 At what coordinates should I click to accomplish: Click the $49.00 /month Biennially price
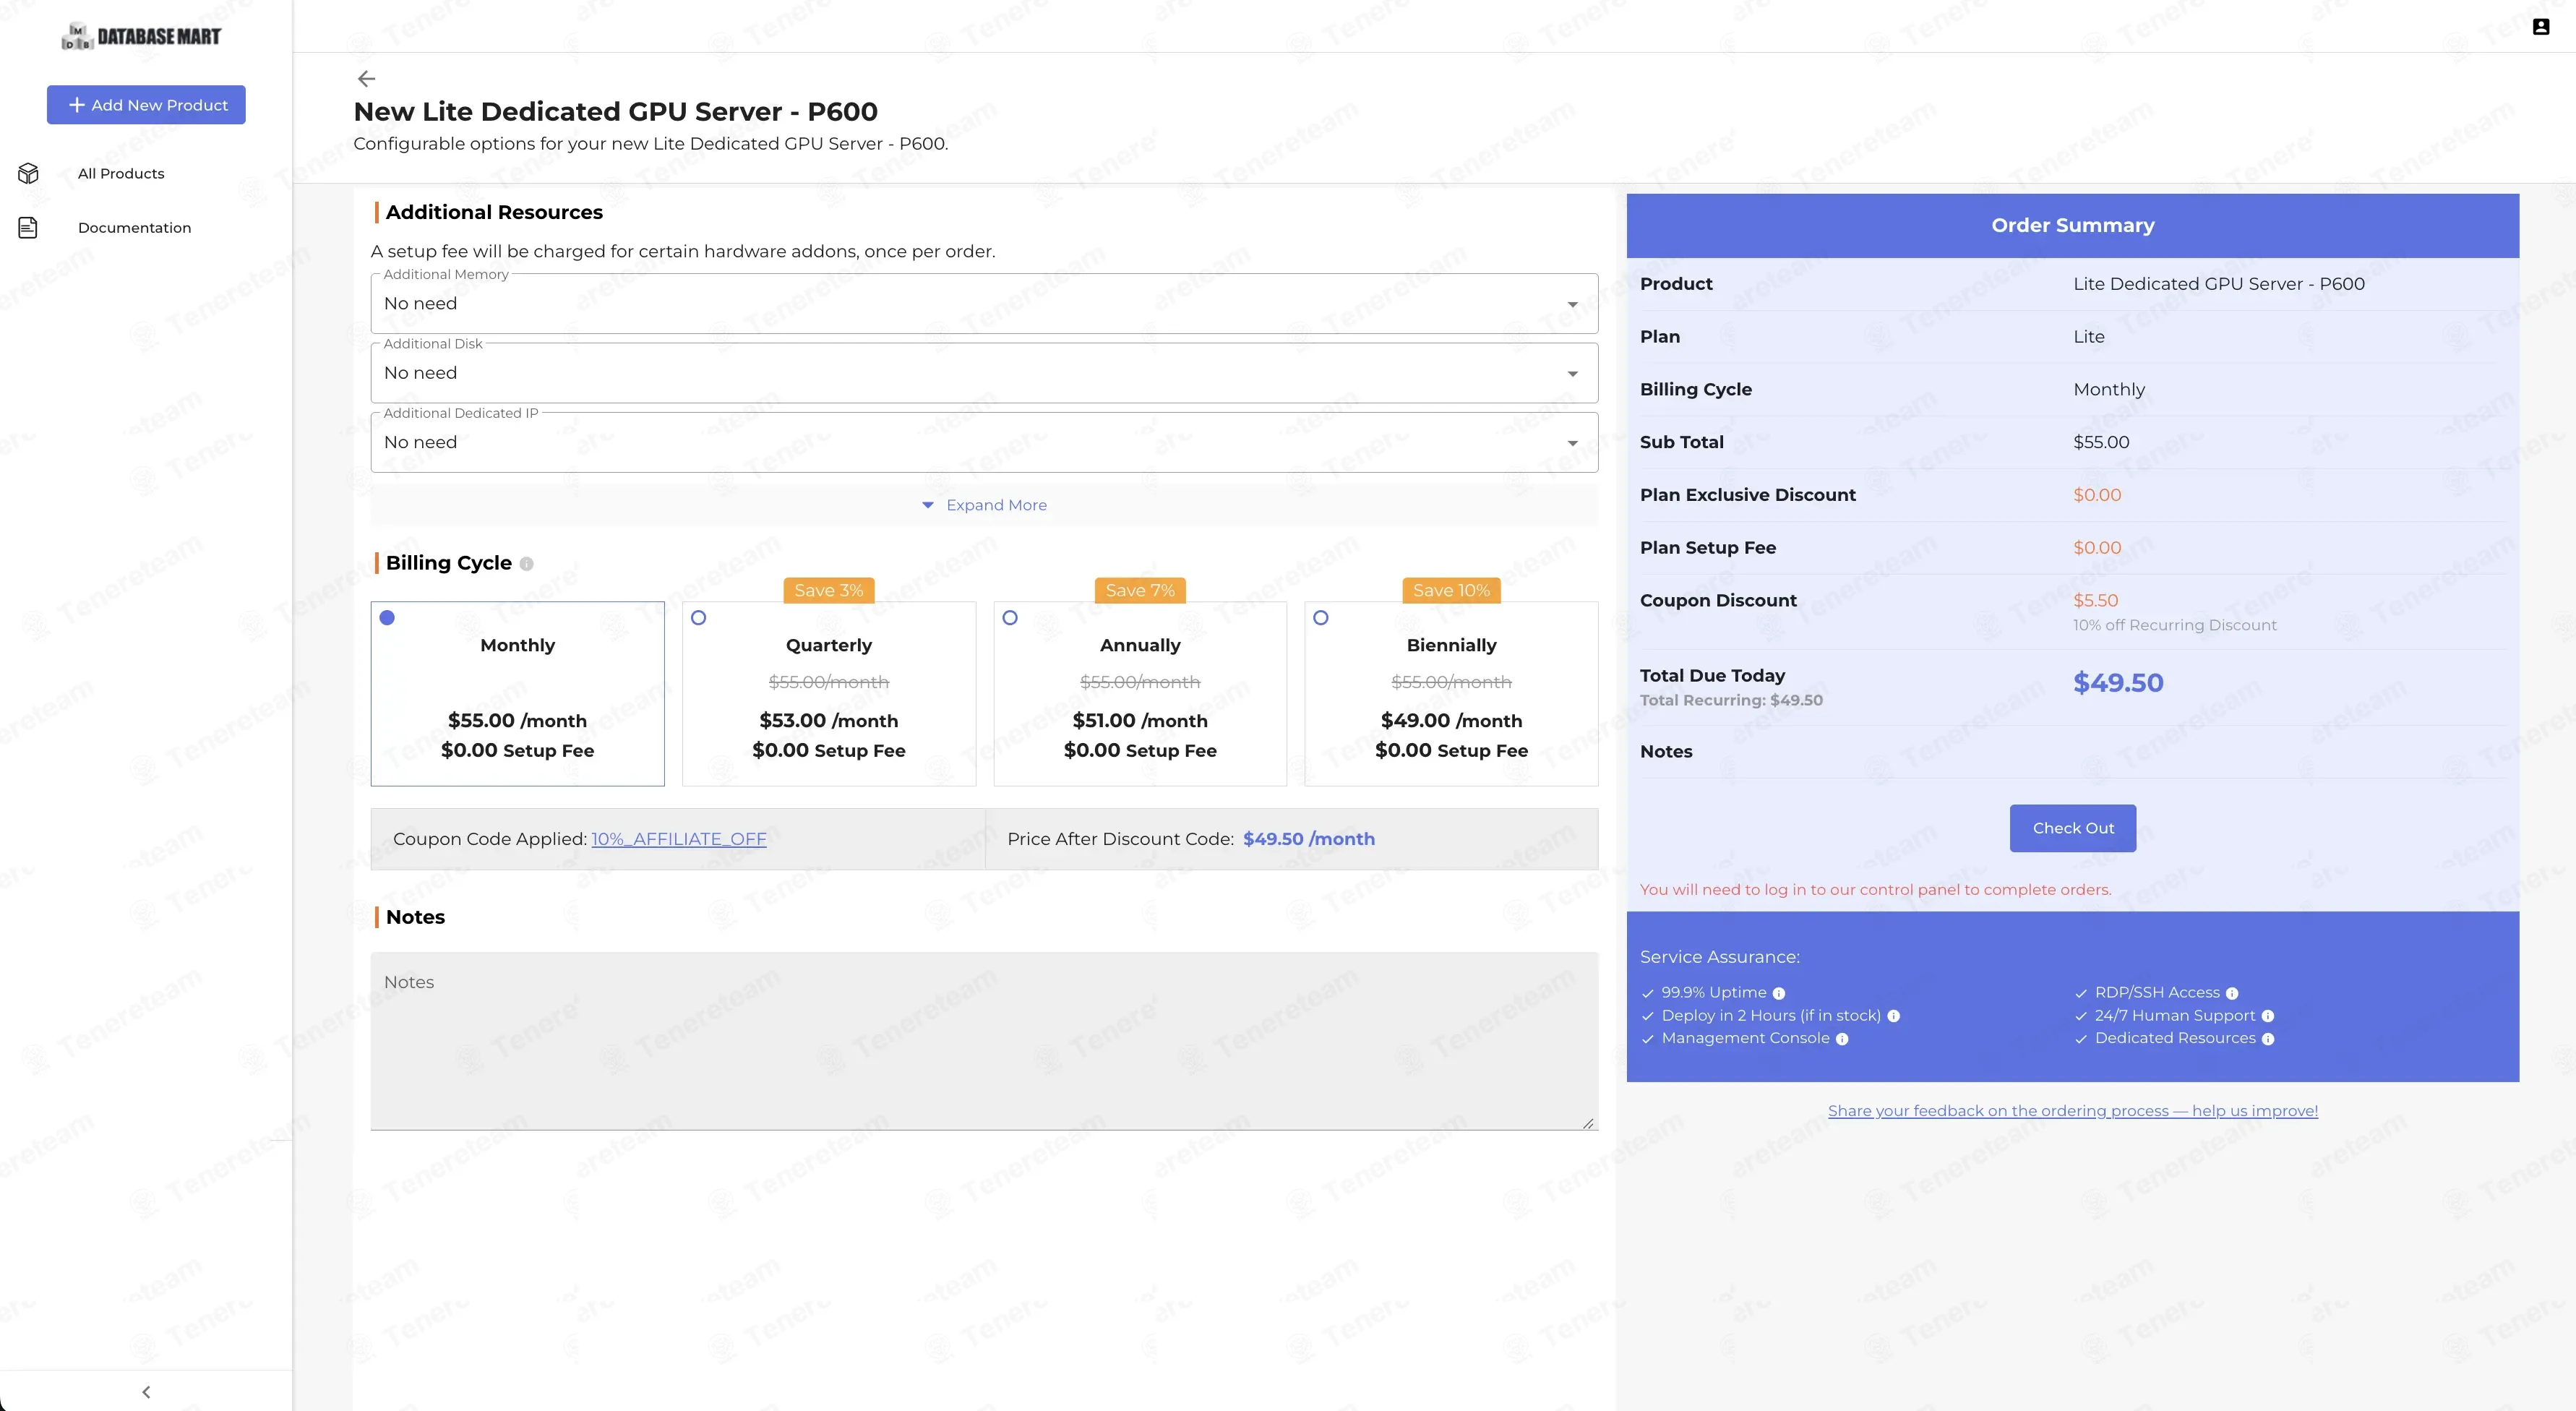point(1452,721)
